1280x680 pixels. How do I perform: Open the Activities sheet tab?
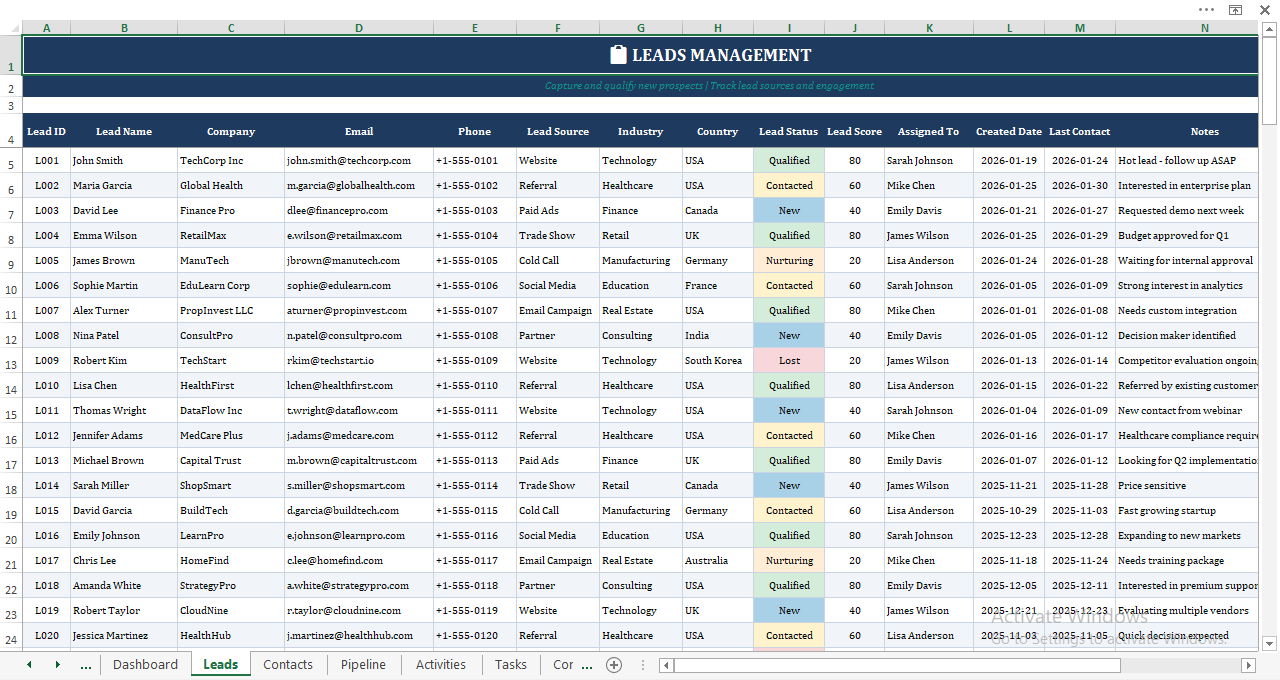pos(441,665)
